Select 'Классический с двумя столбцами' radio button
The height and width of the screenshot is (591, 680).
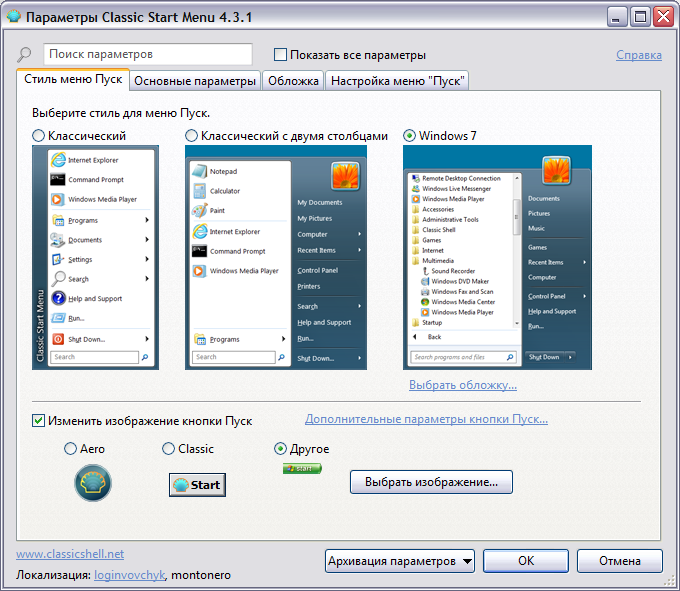(191, 136)
